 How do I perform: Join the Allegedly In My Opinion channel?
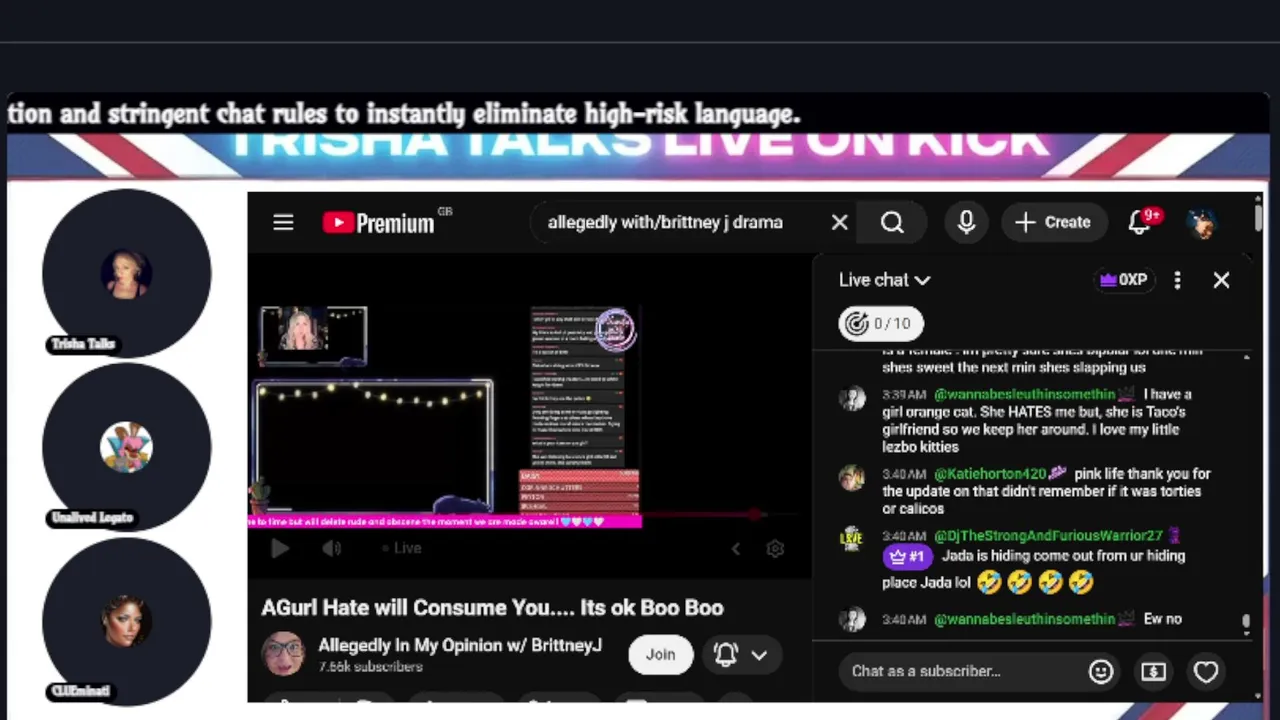[660, 654]
